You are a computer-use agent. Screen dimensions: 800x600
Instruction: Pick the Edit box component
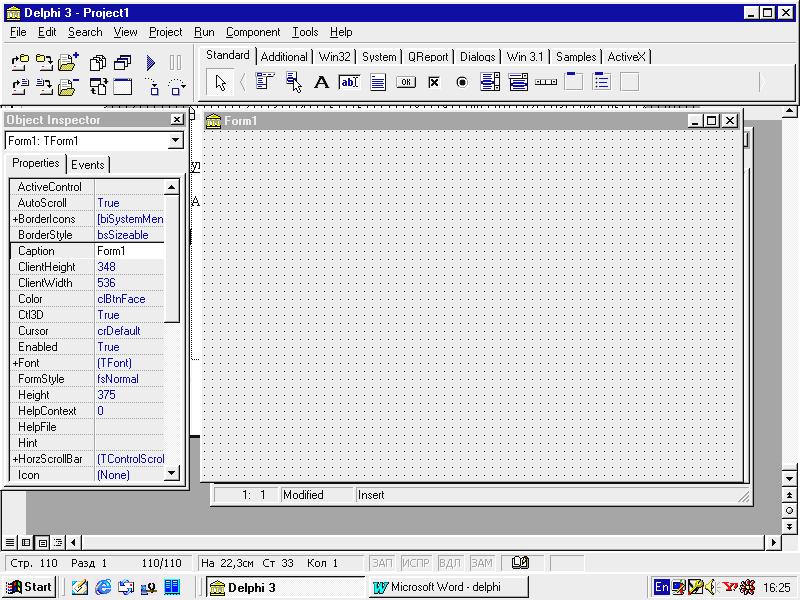[x=349, y=82]
